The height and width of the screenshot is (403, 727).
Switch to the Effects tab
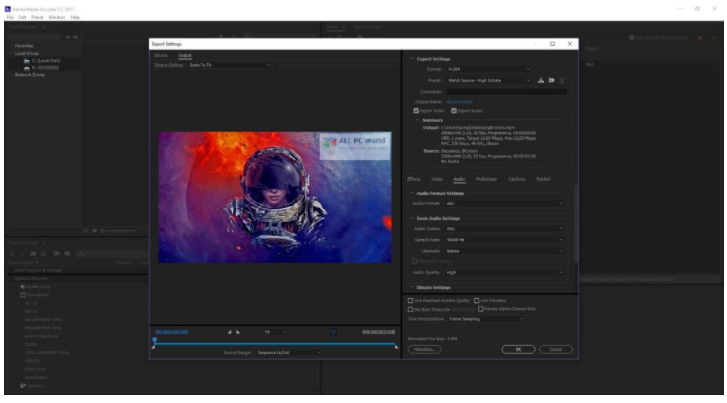414,179
